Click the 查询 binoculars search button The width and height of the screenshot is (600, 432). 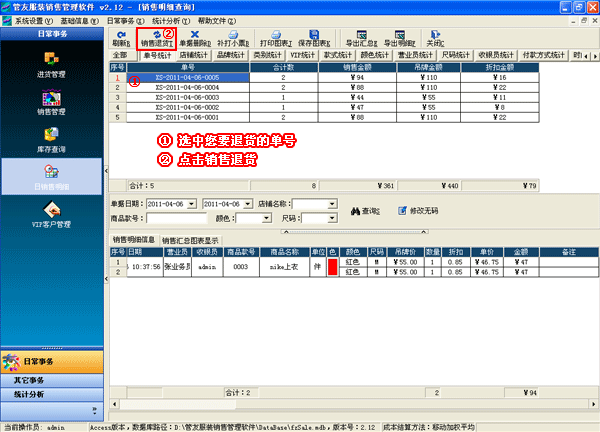point(365,211)
